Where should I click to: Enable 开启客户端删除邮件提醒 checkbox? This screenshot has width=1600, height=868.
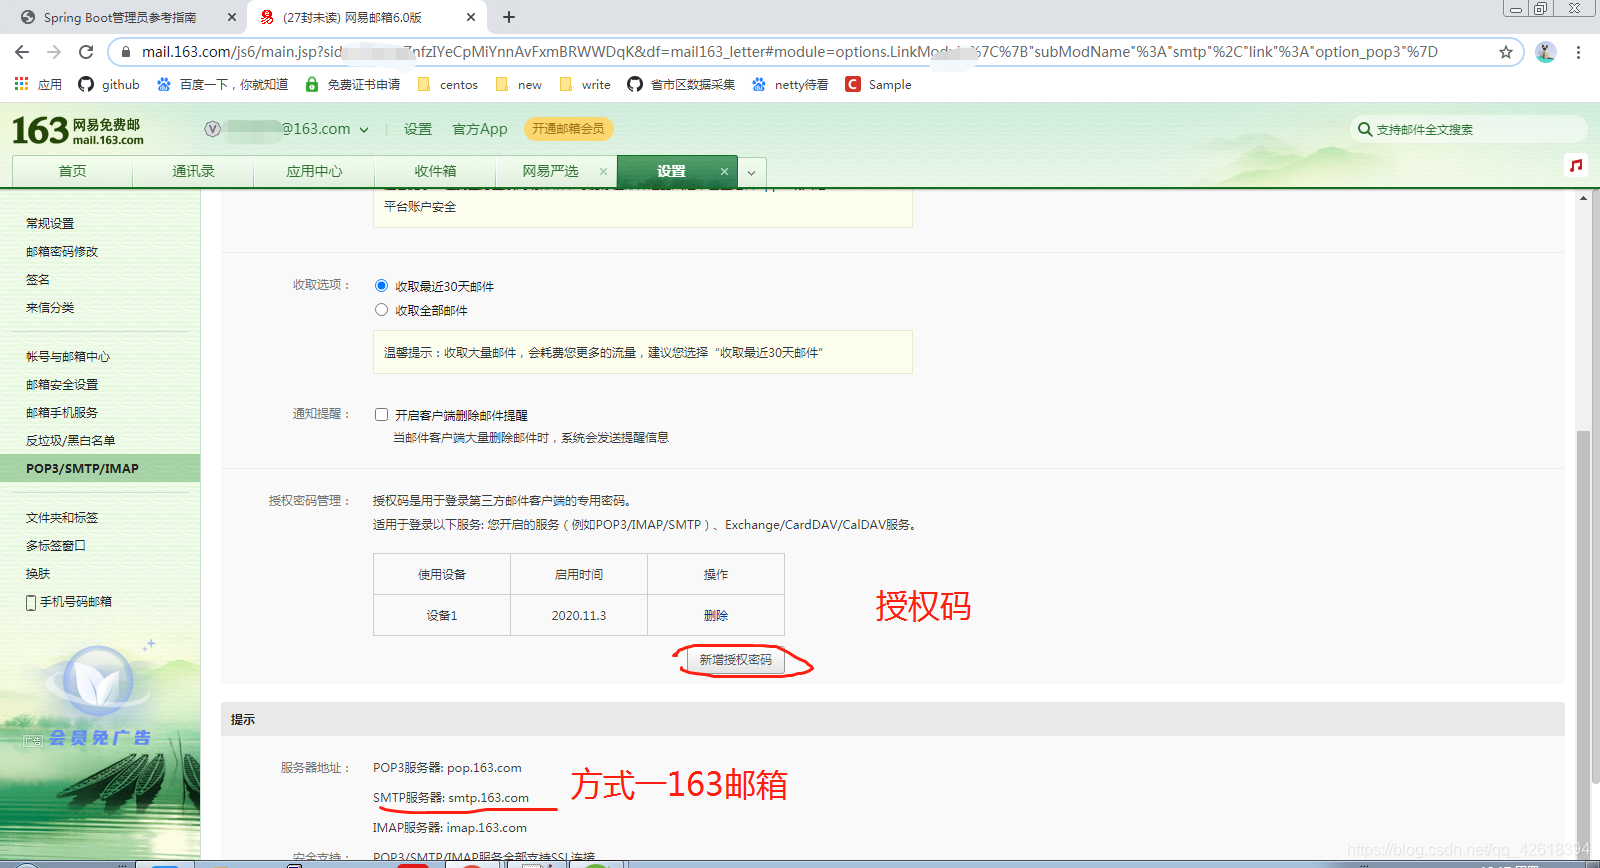click(x=381, y=414)
